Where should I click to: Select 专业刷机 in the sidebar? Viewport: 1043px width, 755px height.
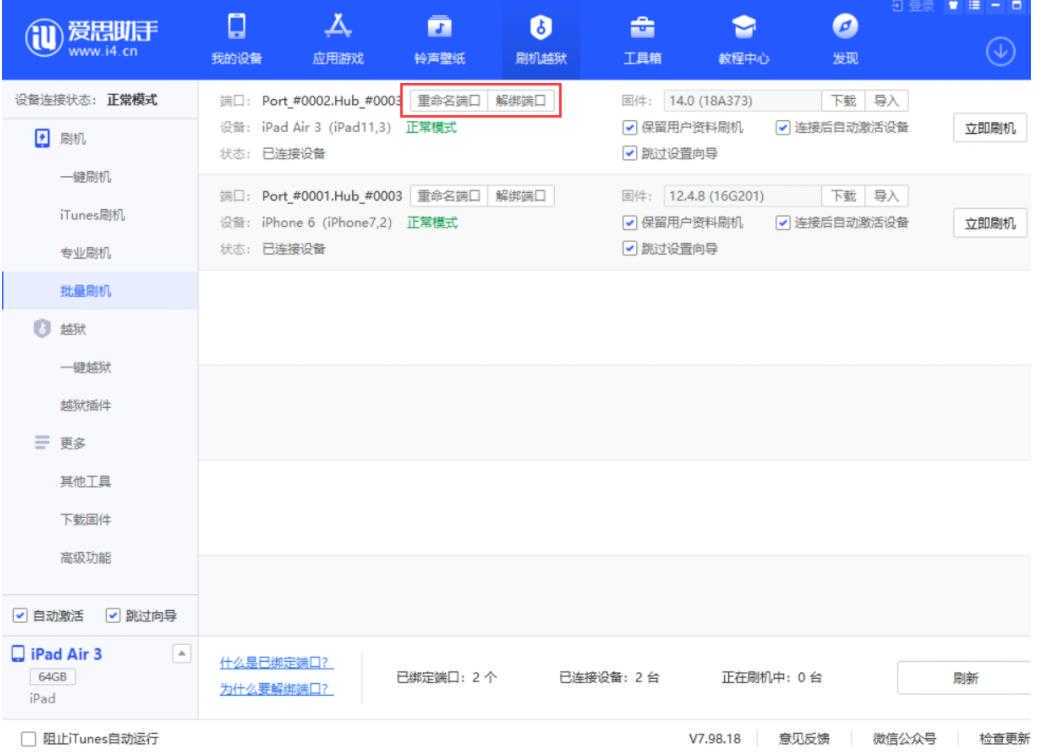click(85, 254)
